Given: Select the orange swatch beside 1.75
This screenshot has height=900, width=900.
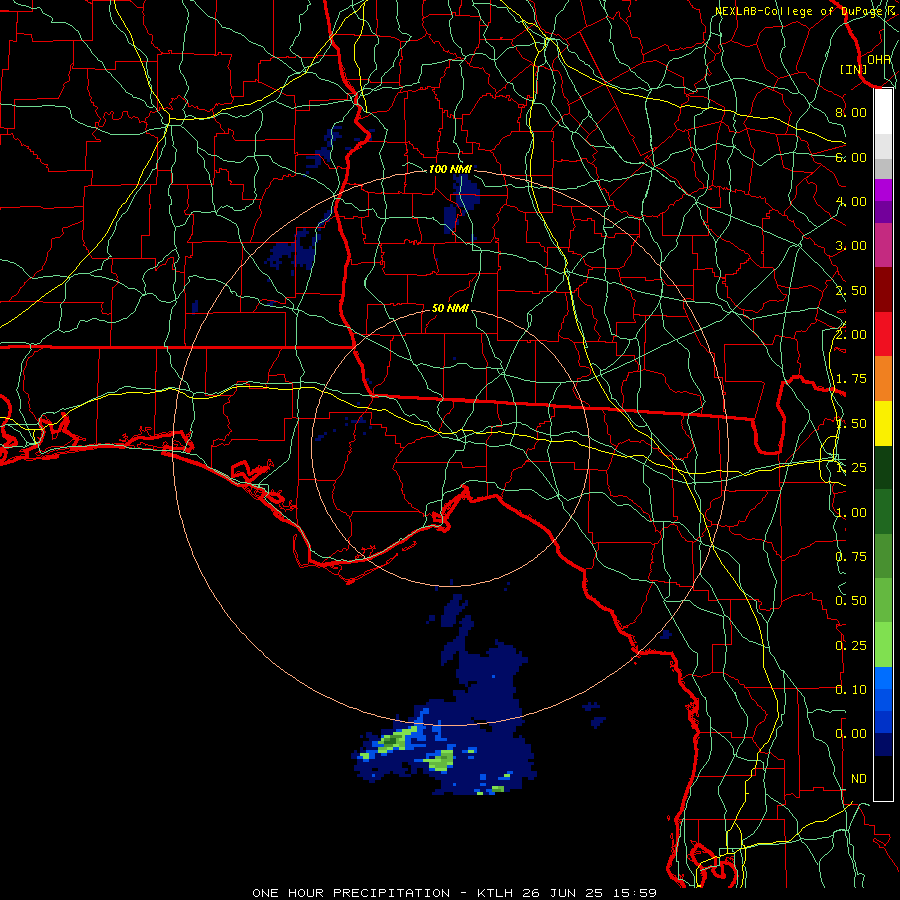Looking at the screenshot, I should [883, 379].
